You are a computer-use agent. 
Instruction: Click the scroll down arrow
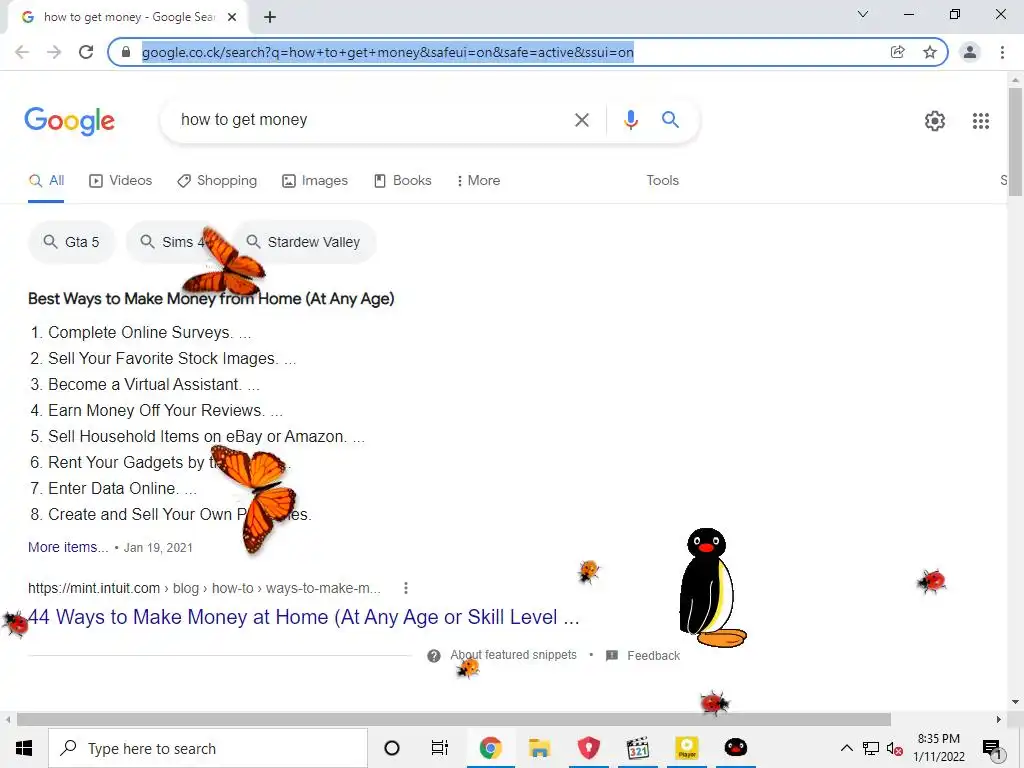click(x=1015, y=703)
